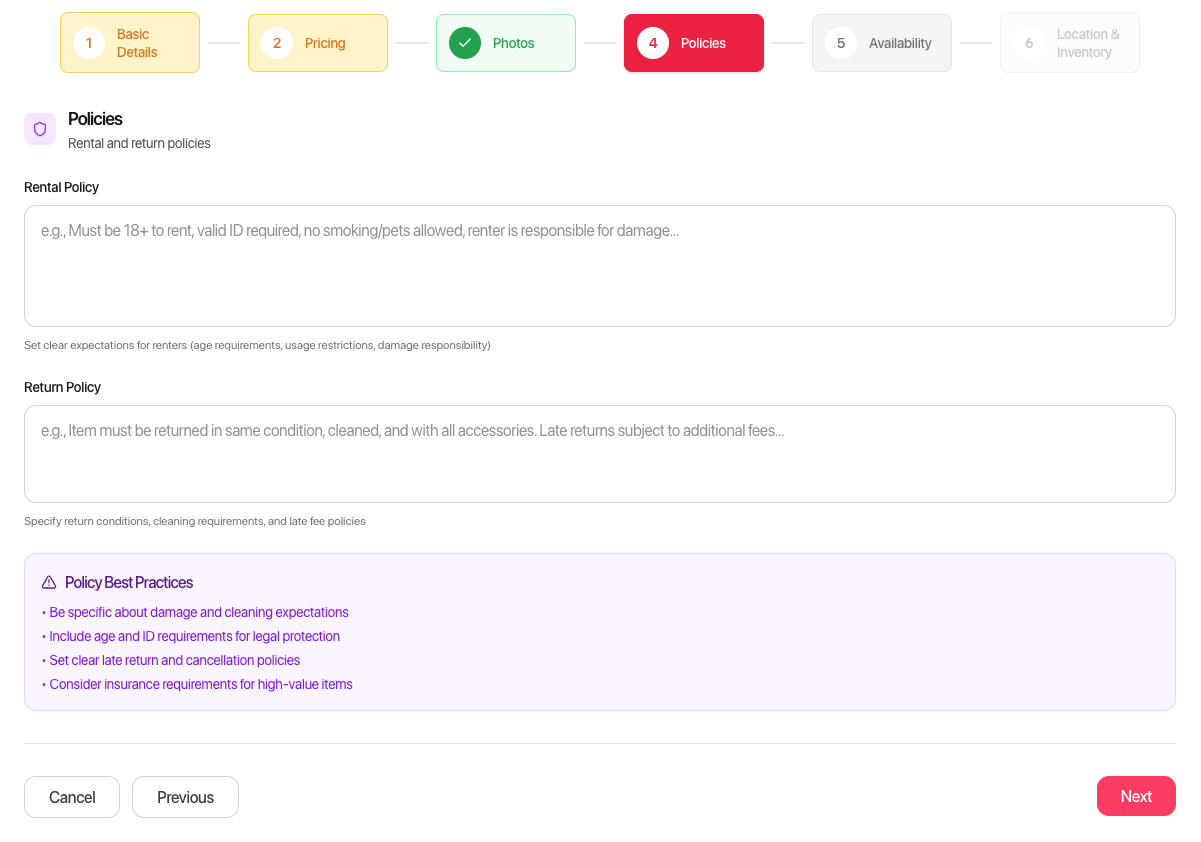Open the Location & Inventory step
This screenshot has width=1201, height=842.
(x=1070, y=43)
